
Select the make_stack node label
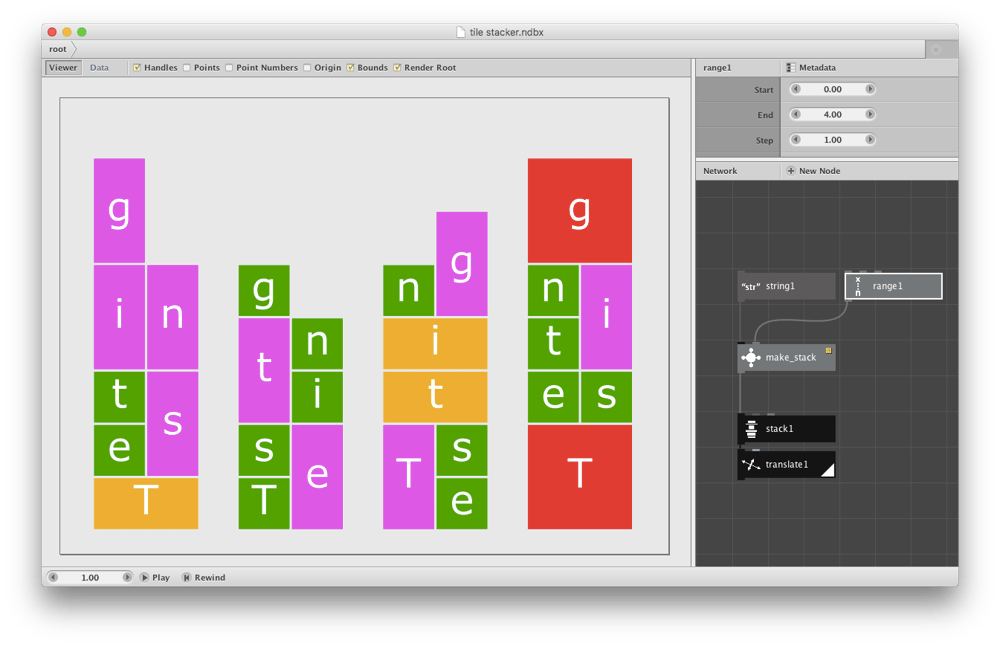tap(791, 358)
